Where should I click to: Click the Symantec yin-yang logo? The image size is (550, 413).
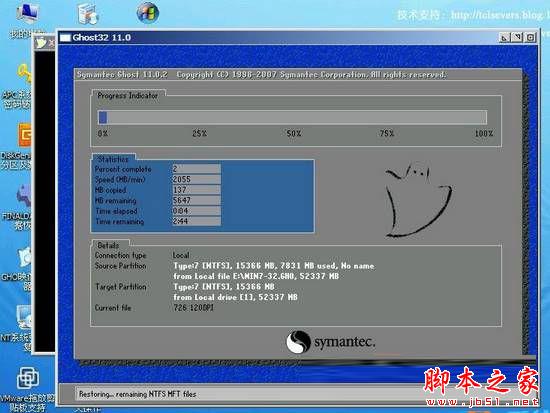click(x=298, y=341)
